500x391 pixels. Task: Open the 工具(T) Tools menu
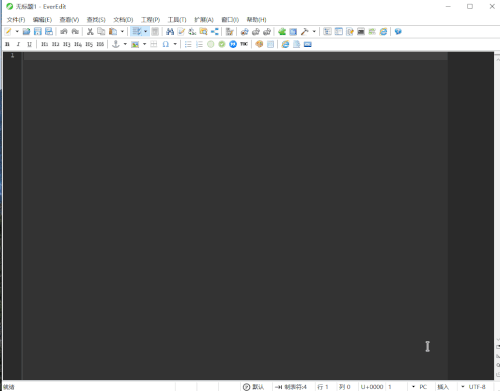tap(177, 20)
